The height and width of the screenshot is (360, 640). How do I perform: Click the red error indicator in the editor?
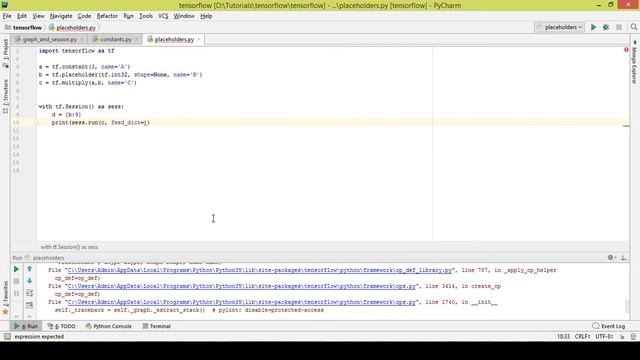click(x=626, y=50)
